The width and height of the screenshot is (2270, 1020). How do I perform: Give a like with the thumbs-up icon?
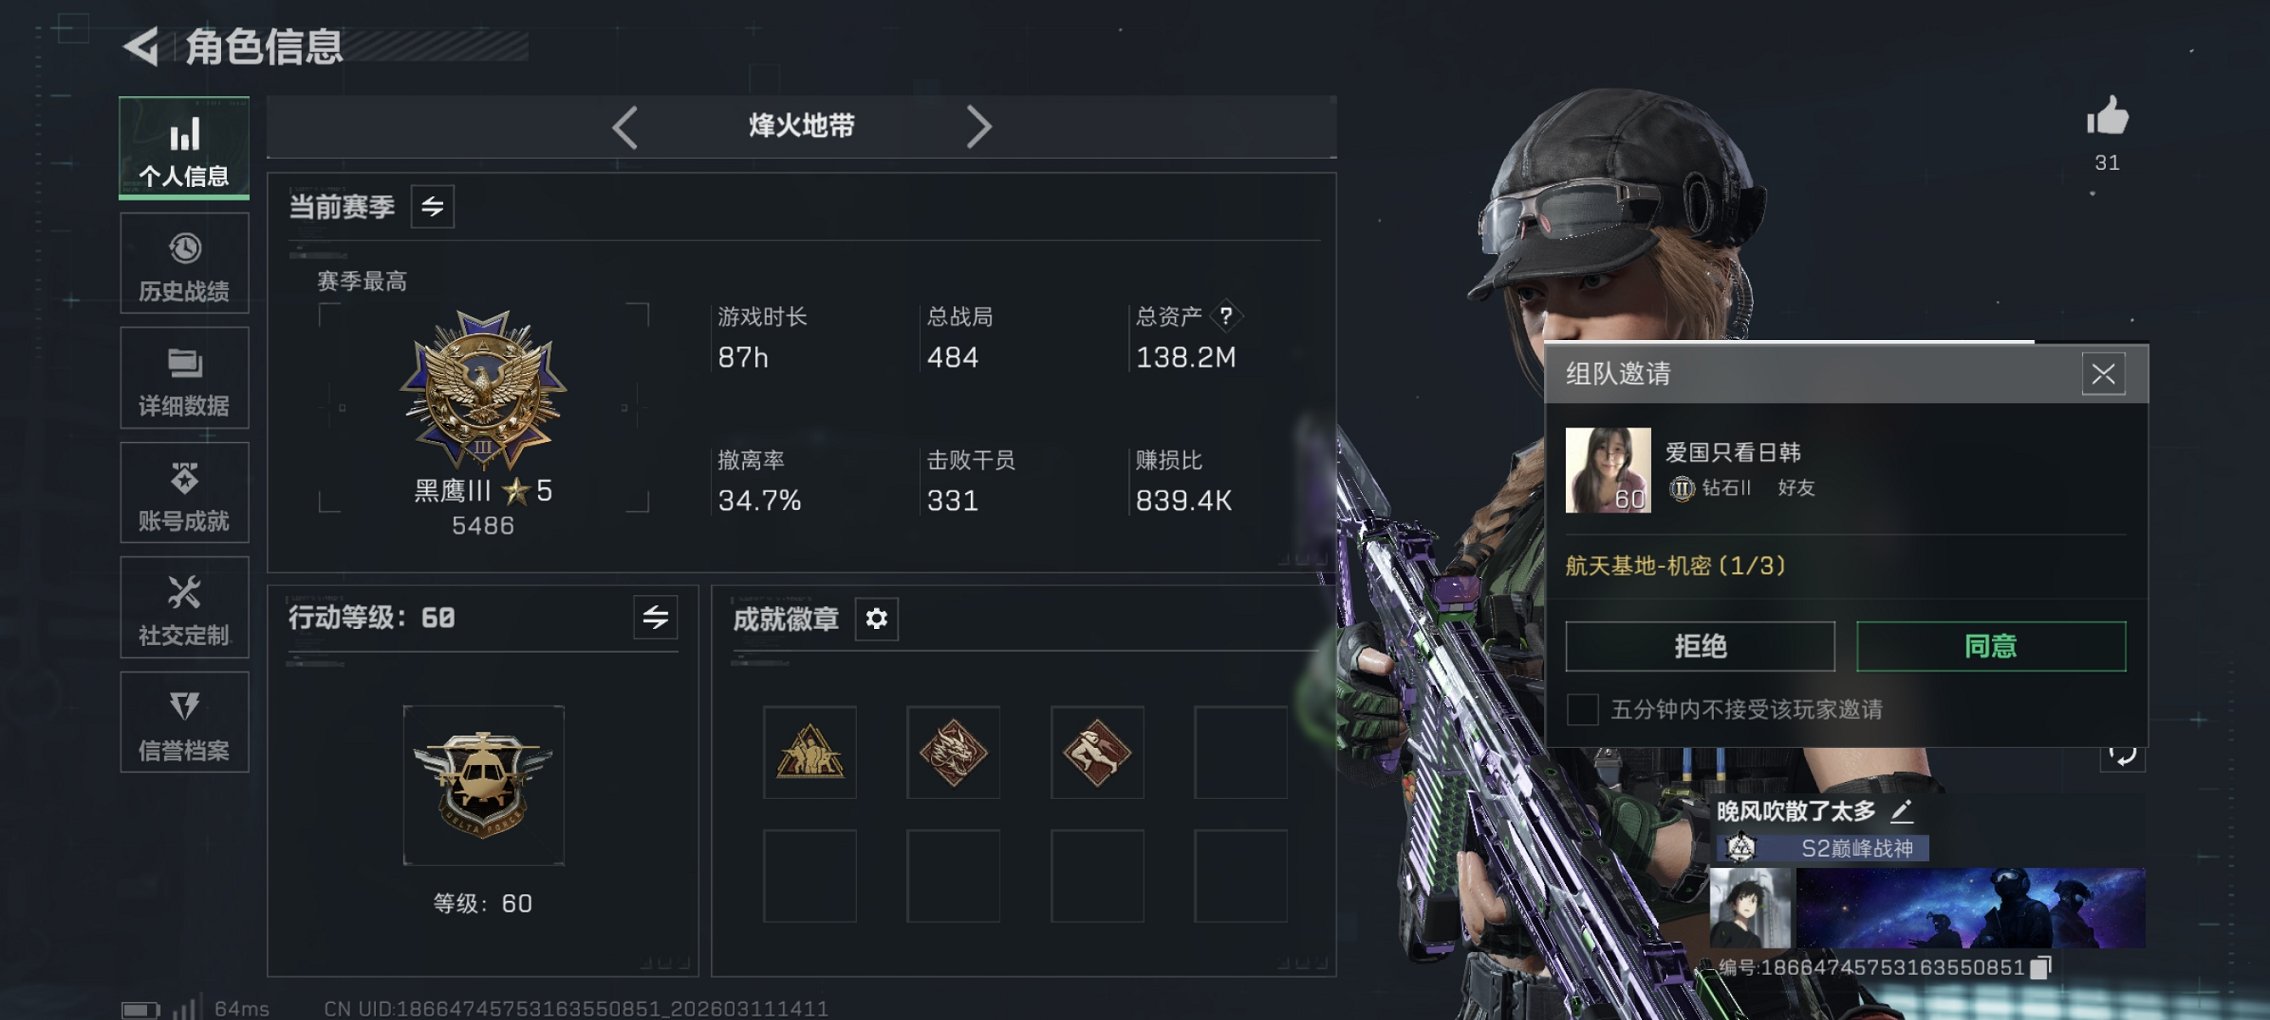[x=2107, y=117]
